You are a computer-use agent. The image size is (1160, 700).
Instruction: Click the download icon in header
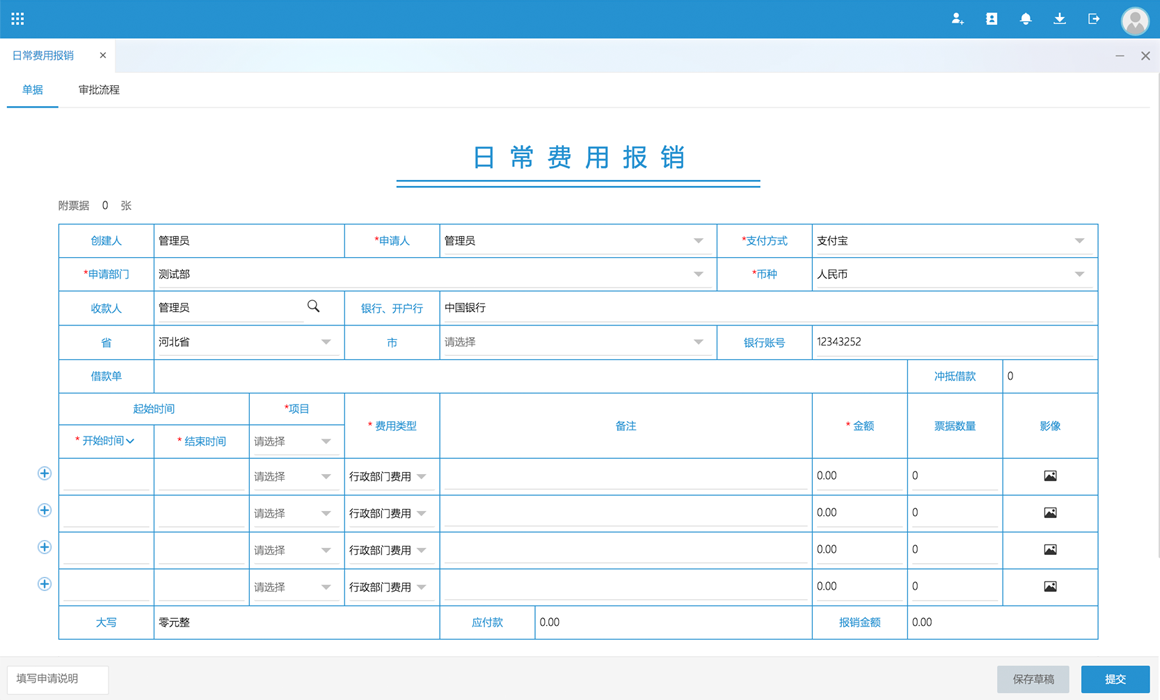[x=1059, y=19]
